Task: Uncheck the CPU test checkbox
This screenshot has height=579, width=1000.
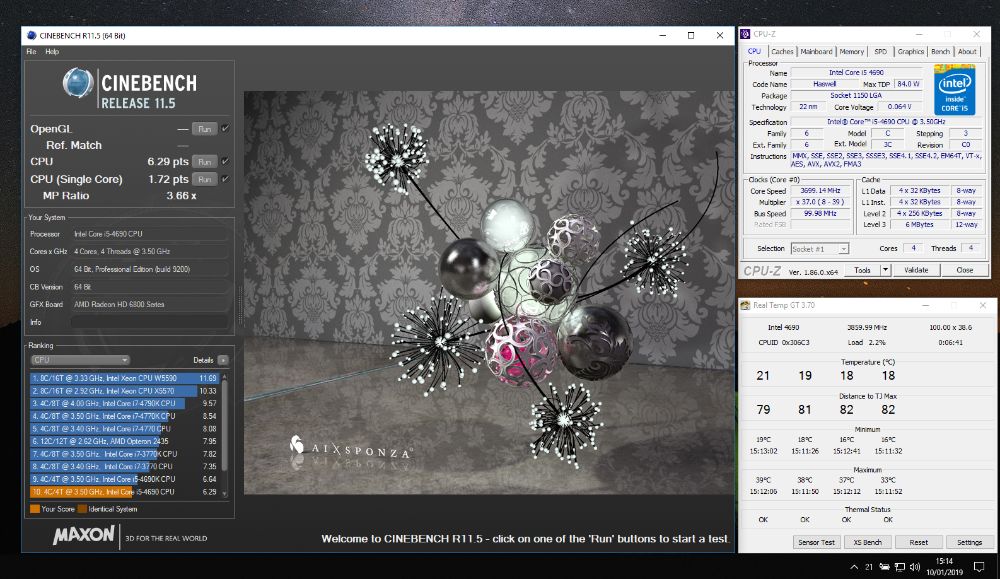Action: pyautogui.click(x=225, y=161)
